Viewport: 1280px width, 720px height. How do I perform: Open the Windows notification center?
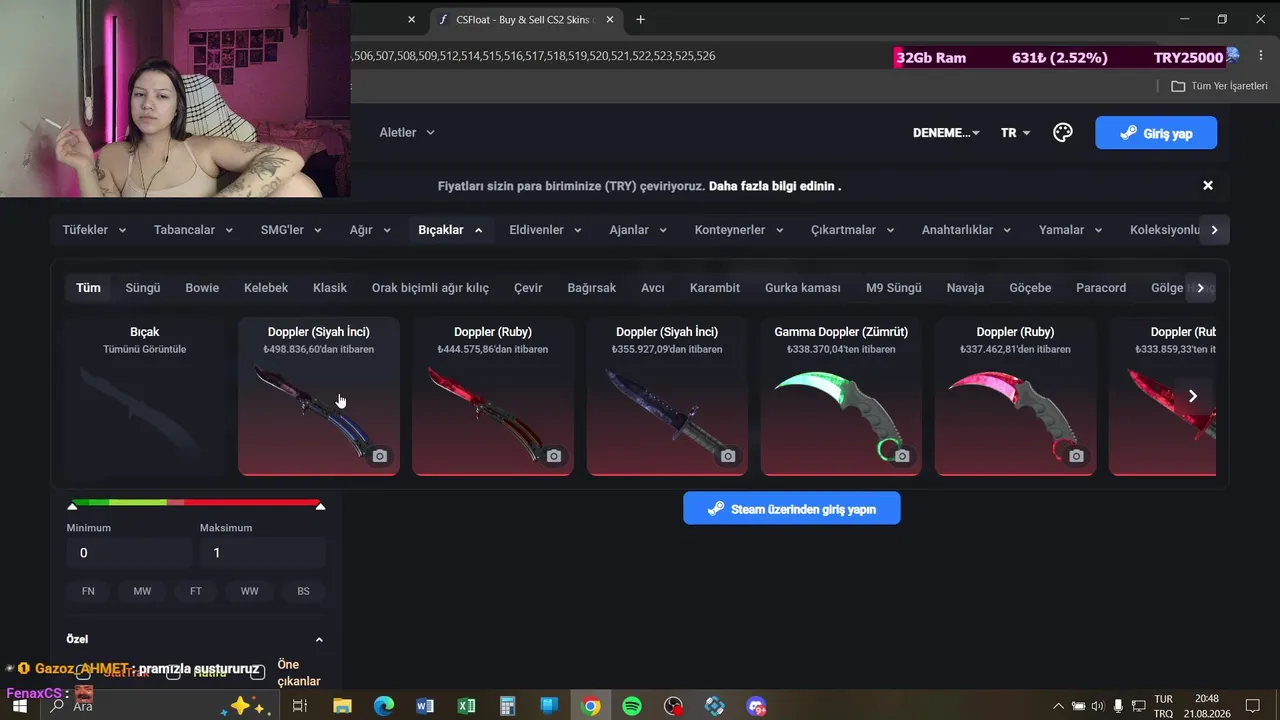coord(1252,706)
